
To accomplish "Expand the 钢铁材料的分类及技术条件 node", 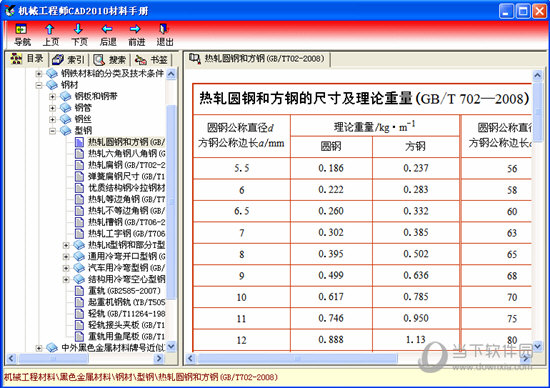I will (39, 74).
